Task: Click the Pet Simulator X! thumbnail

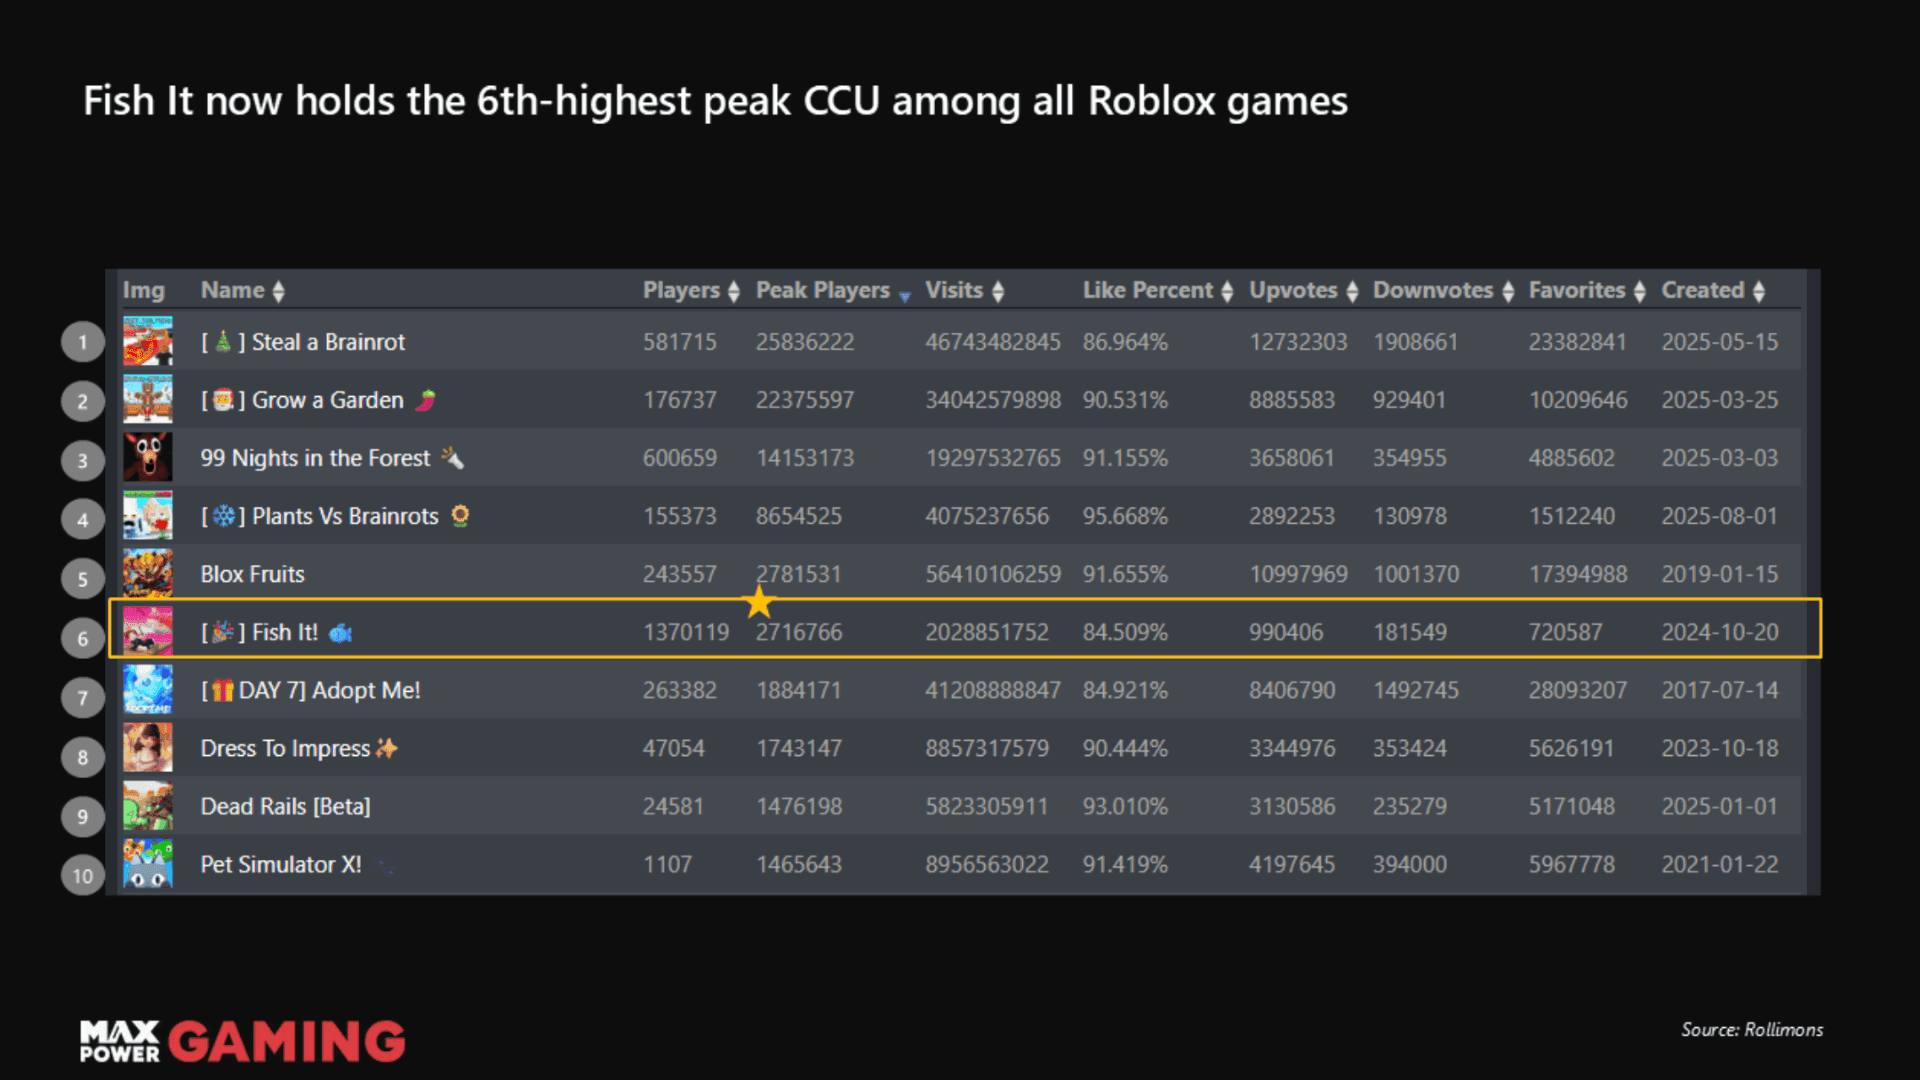Action: [148, 864]
